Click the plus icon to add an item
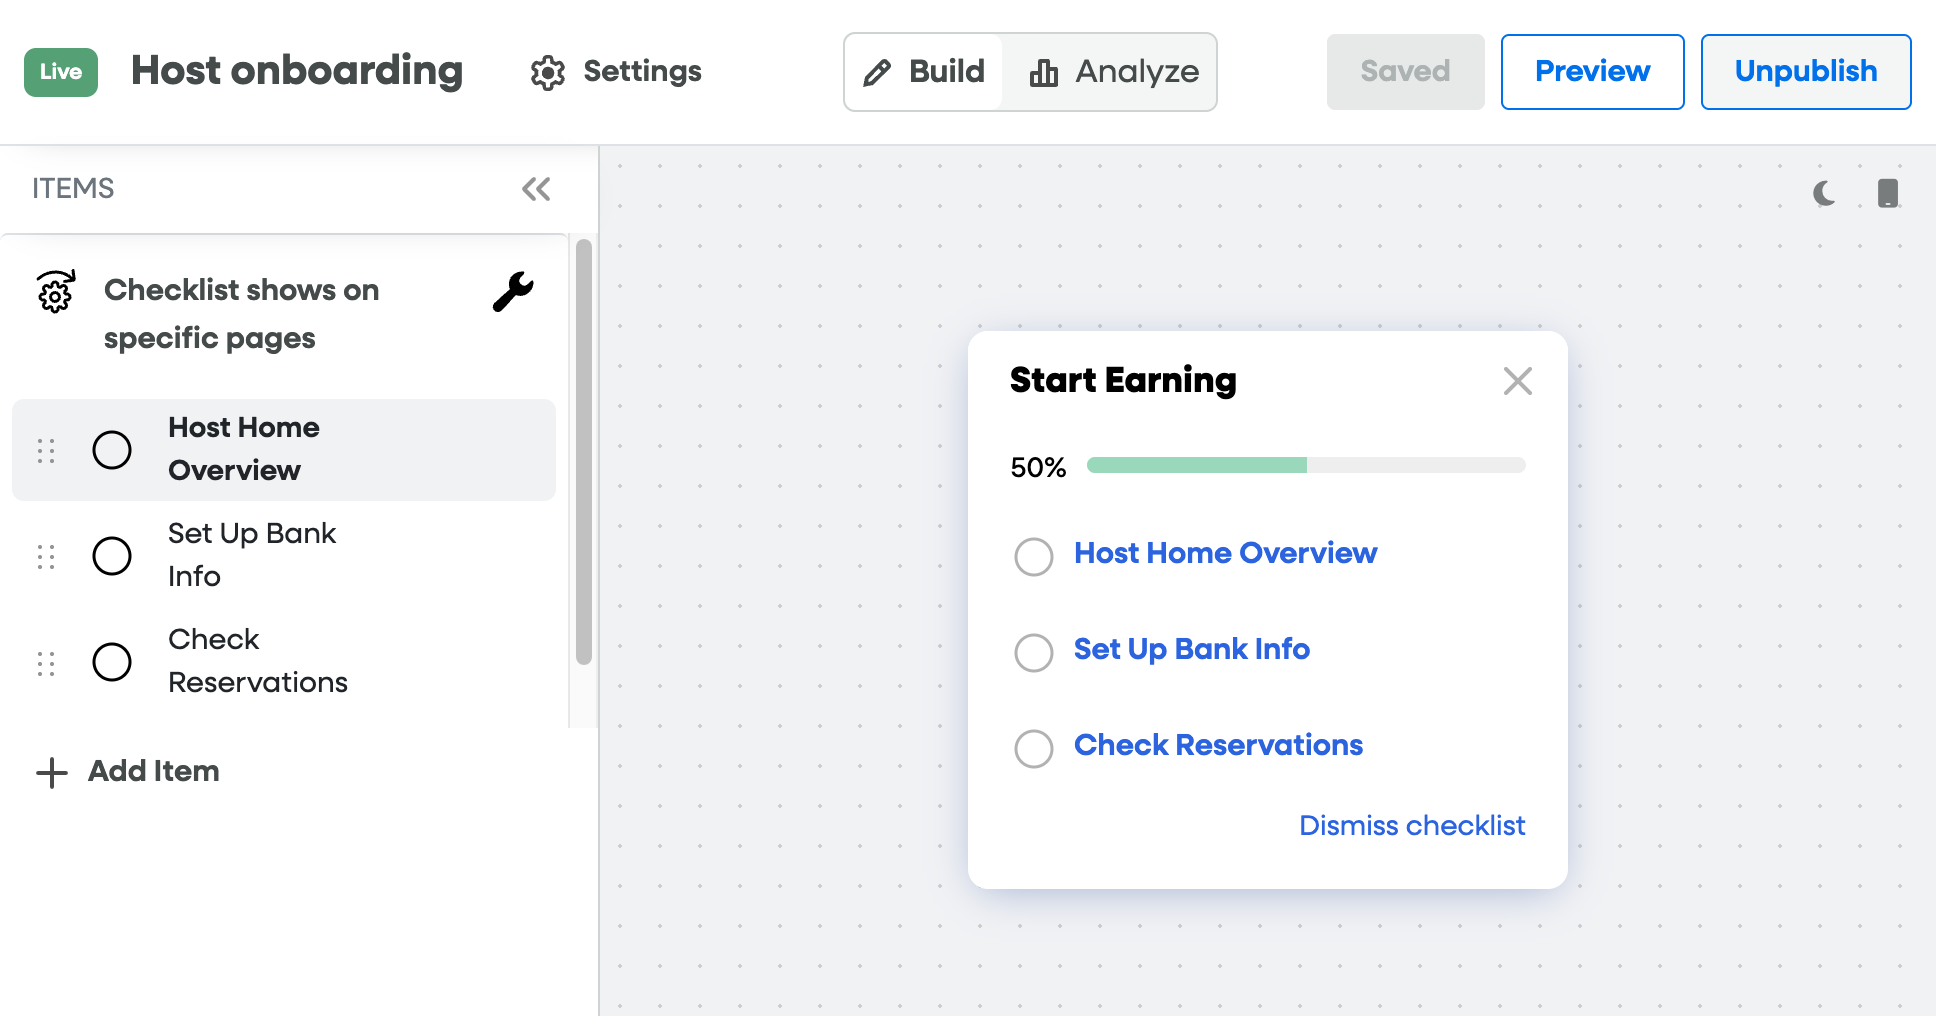This screenshot has height=1016, width=1936. pyautogui.click(x=52, y=772)
